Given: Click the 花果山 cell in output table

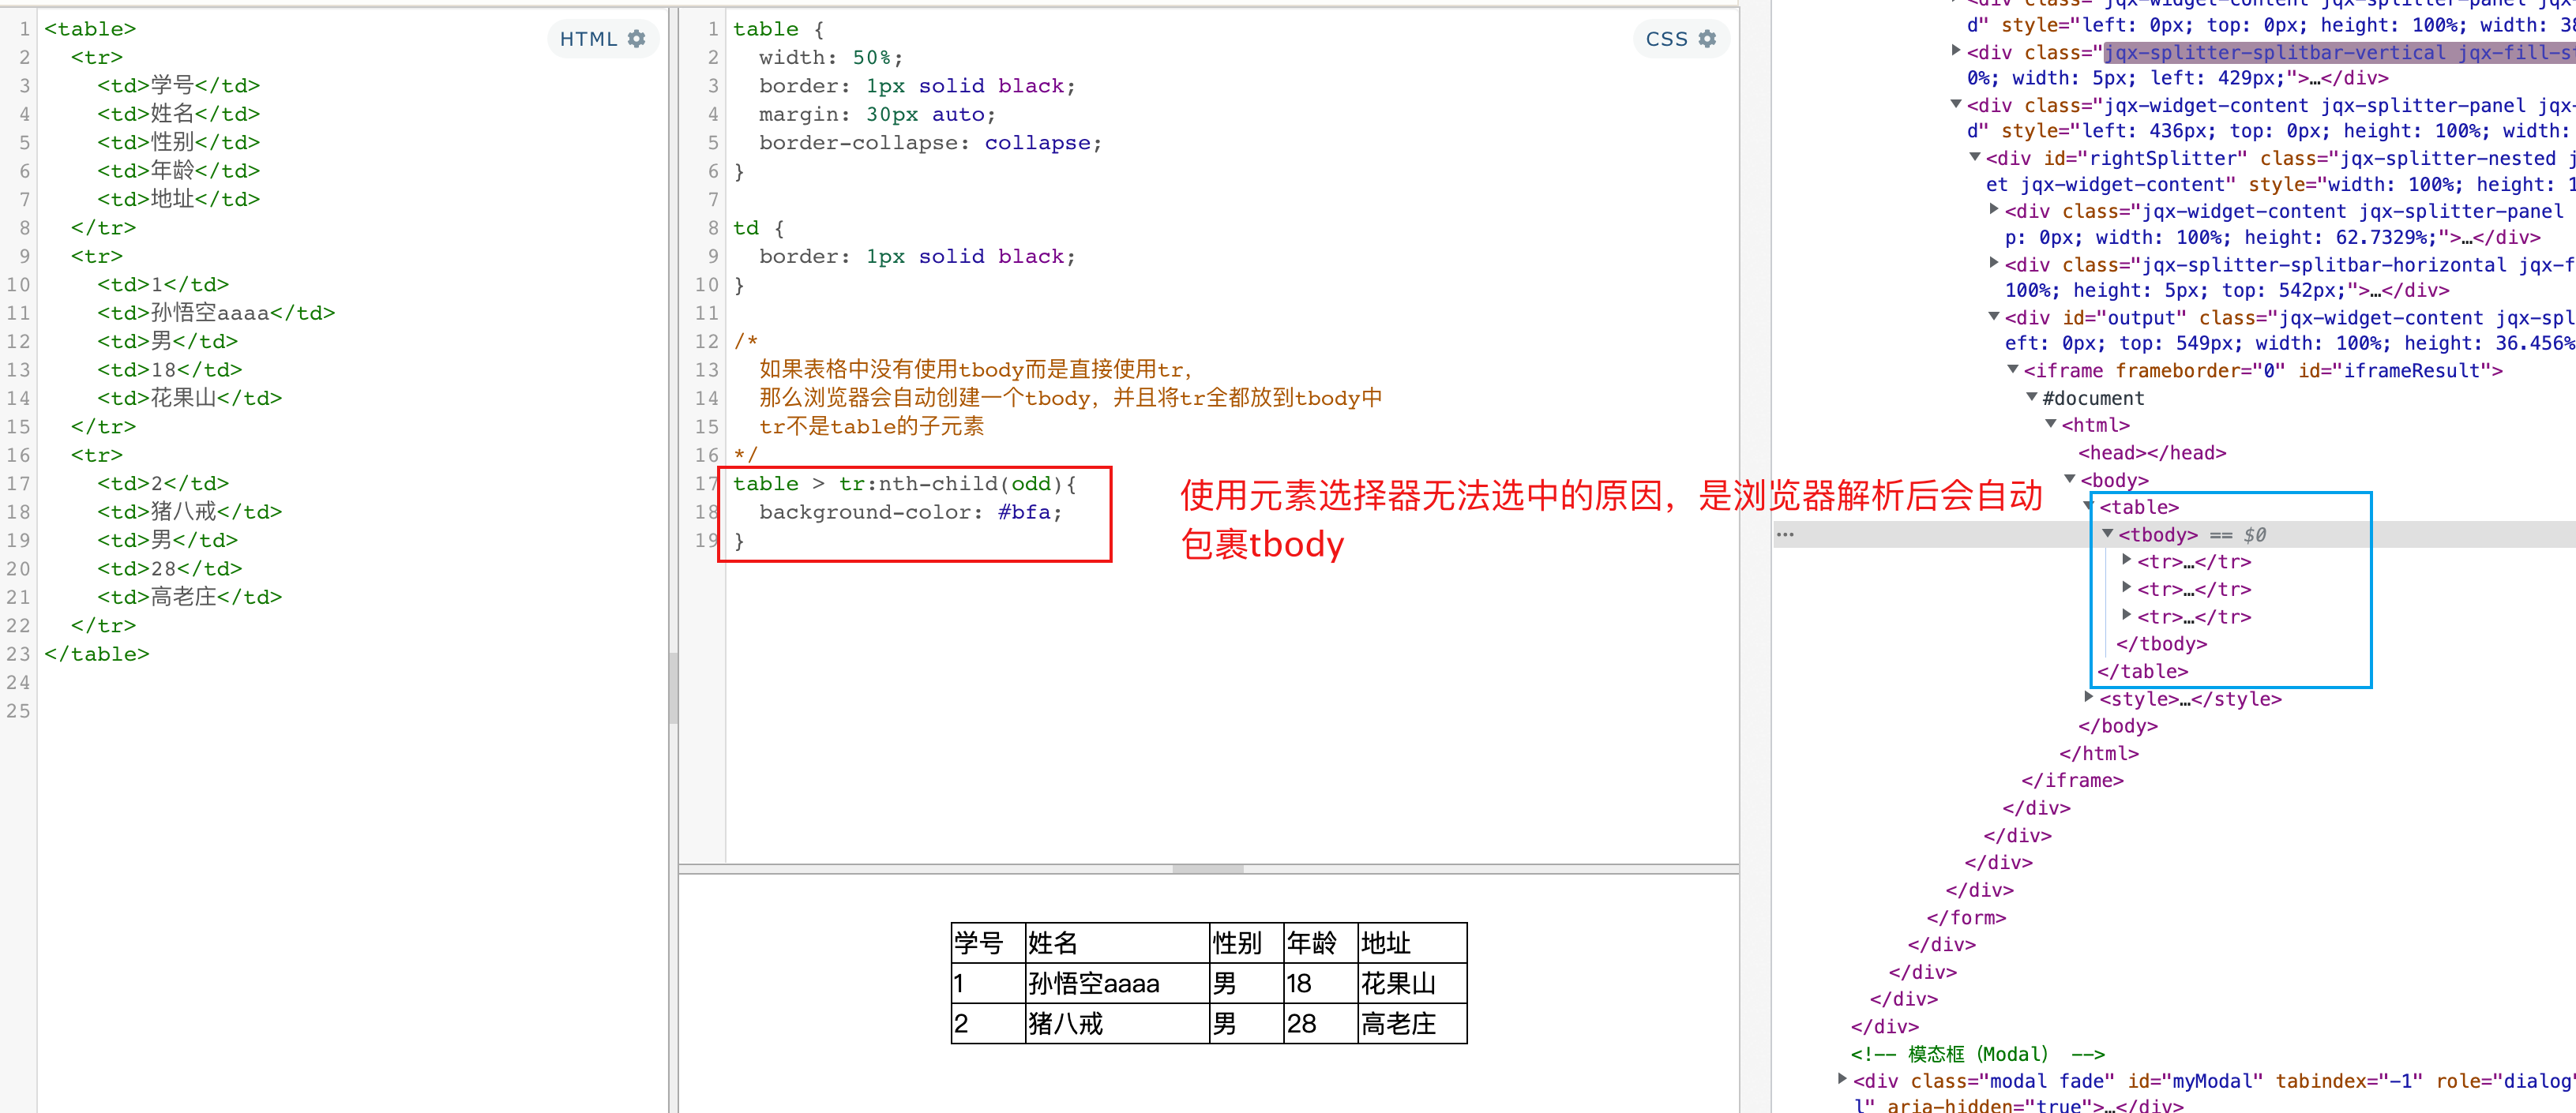Looking at the screenshot, I should tap(1412, 984).
